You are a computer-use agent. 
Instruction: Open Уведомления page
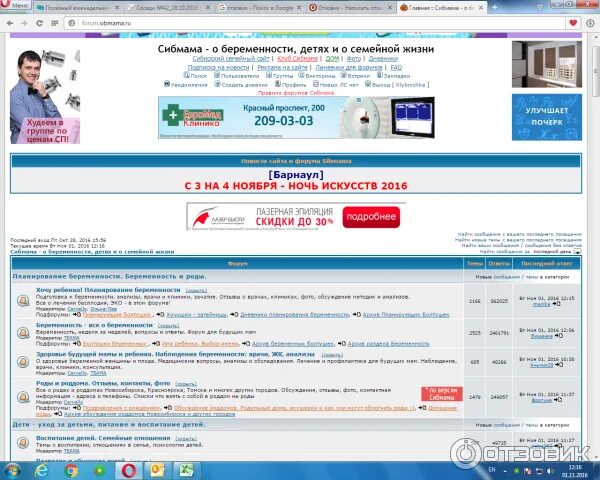pyautogui.click(x=186, y=85)
